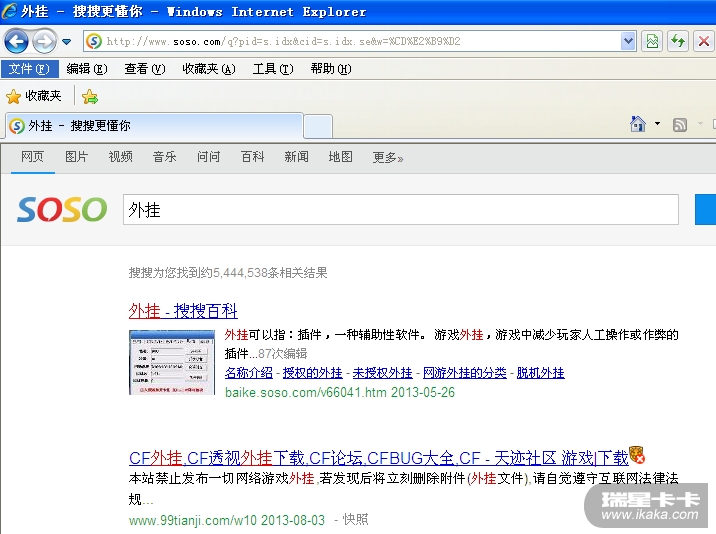Click the 收藏夹 favorites star button
Viewport: 716px width, 534px height.
point(33,96)
